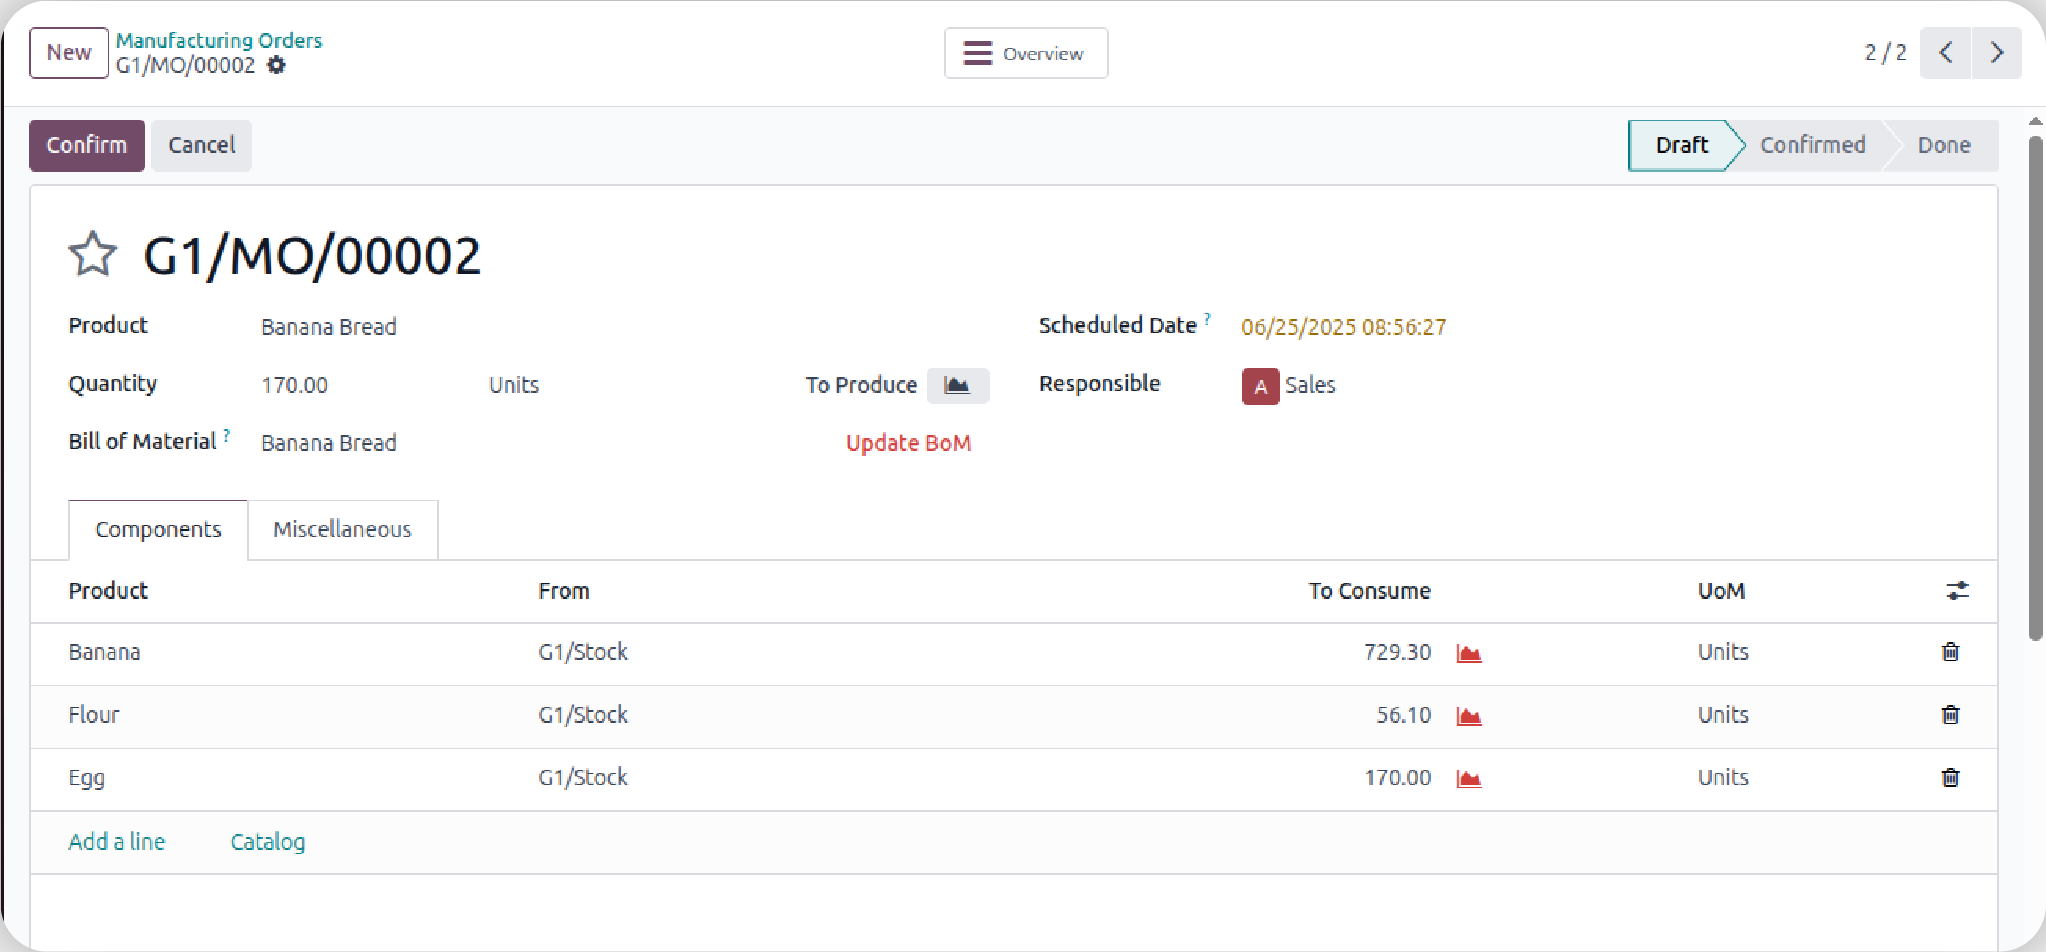Go to next manufacturing order
The width and height of the screenshot is (2046, 952).
click(x=1996, y=53)
